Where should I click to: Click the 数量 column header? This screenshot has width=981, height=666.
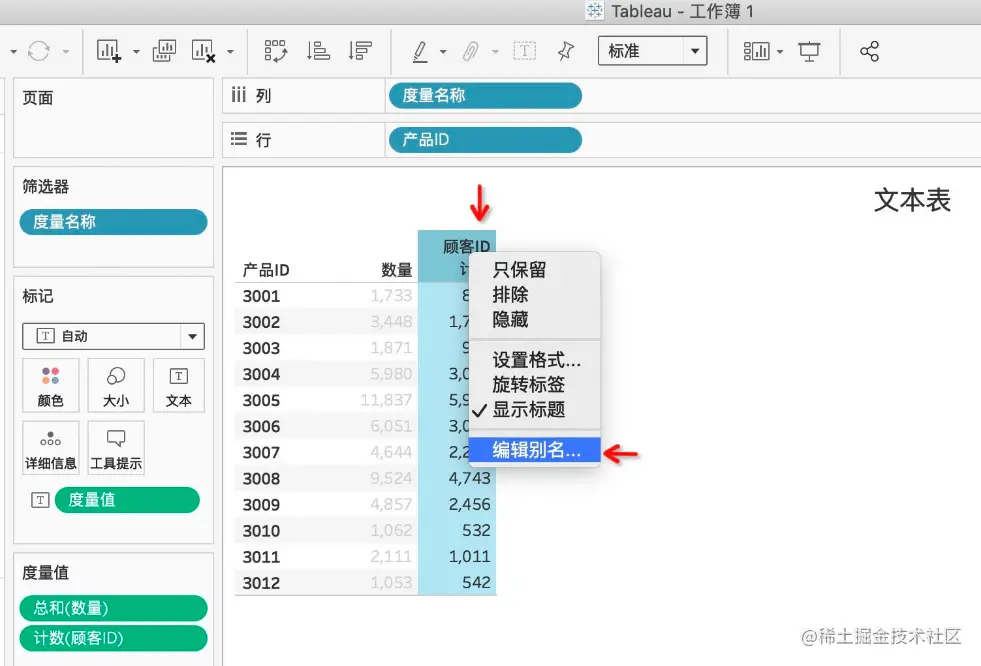[397, 270]
